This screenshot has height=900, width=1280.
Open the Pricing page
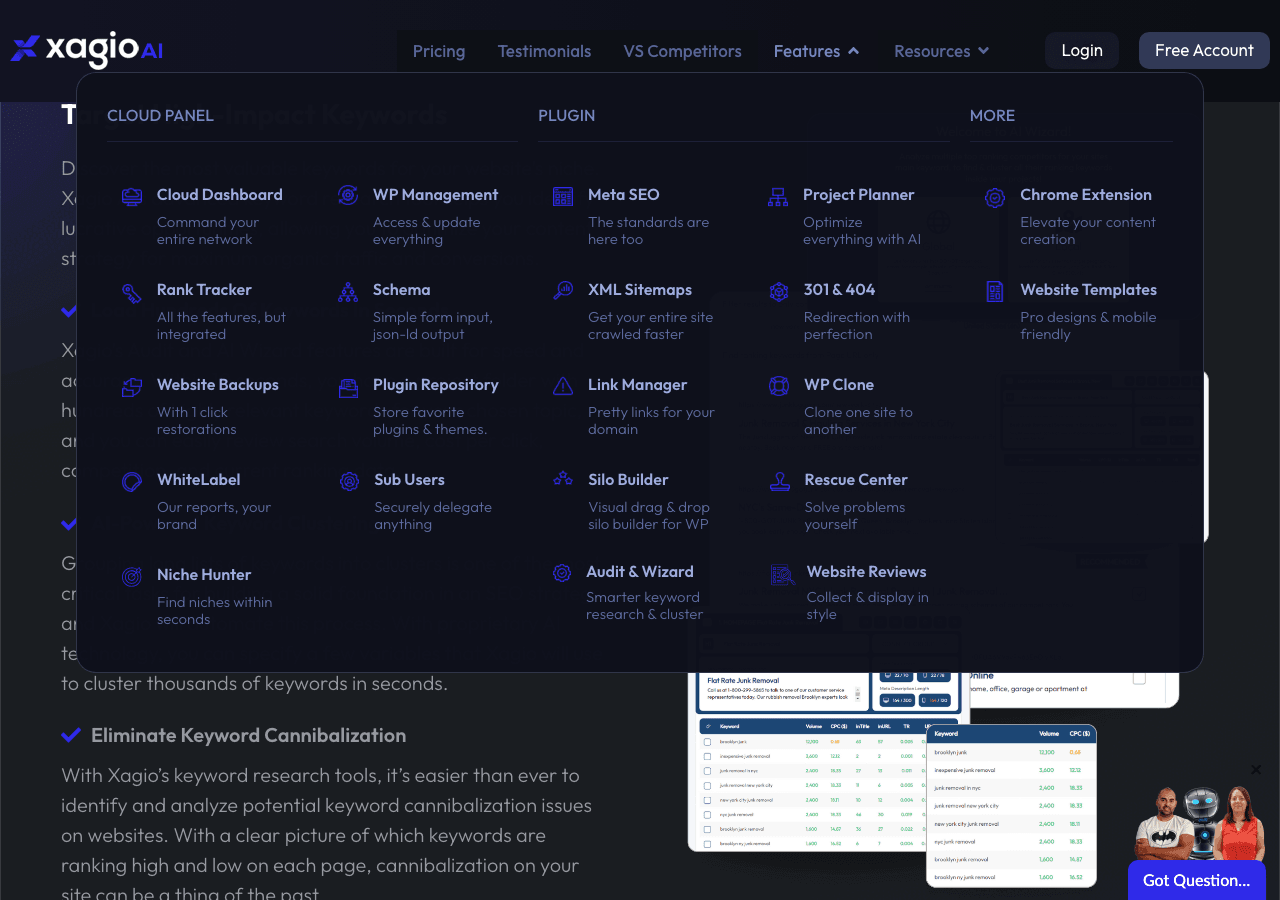pos(439,51)
